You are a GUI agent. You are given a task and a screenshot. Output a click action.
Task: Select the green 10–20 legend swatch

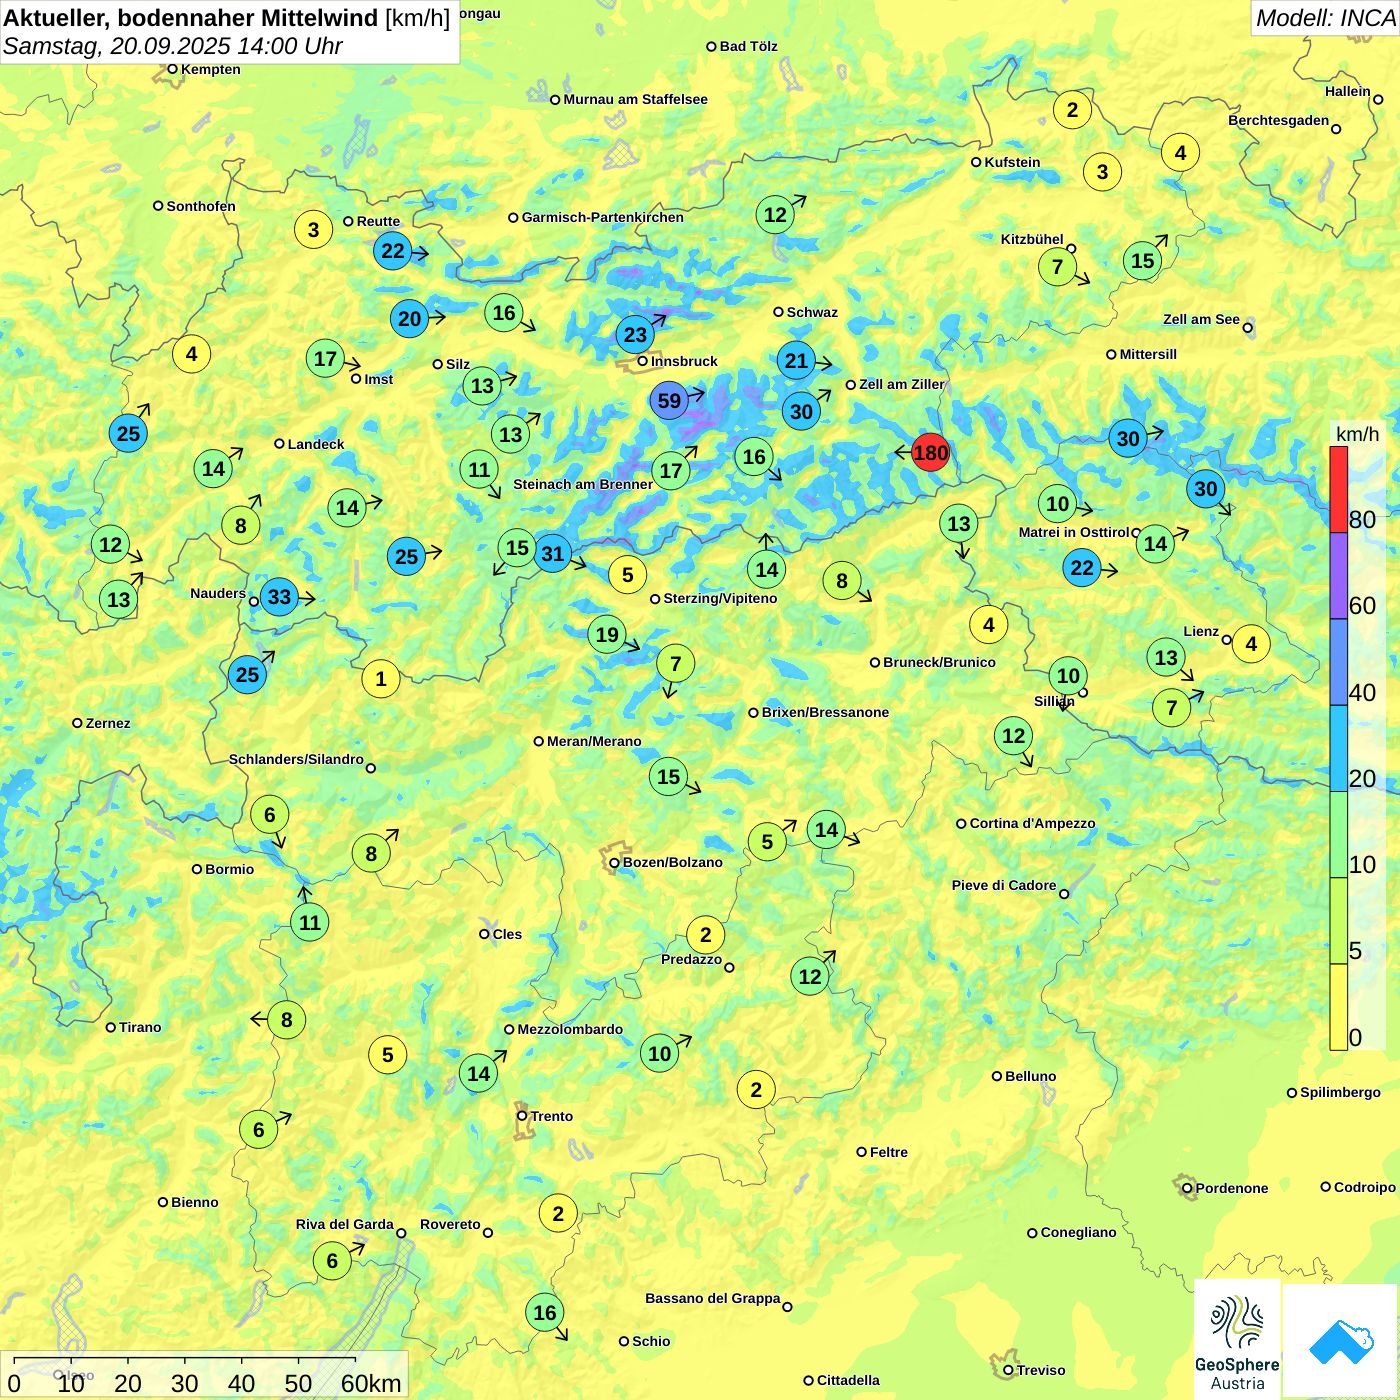(1338, 835)
